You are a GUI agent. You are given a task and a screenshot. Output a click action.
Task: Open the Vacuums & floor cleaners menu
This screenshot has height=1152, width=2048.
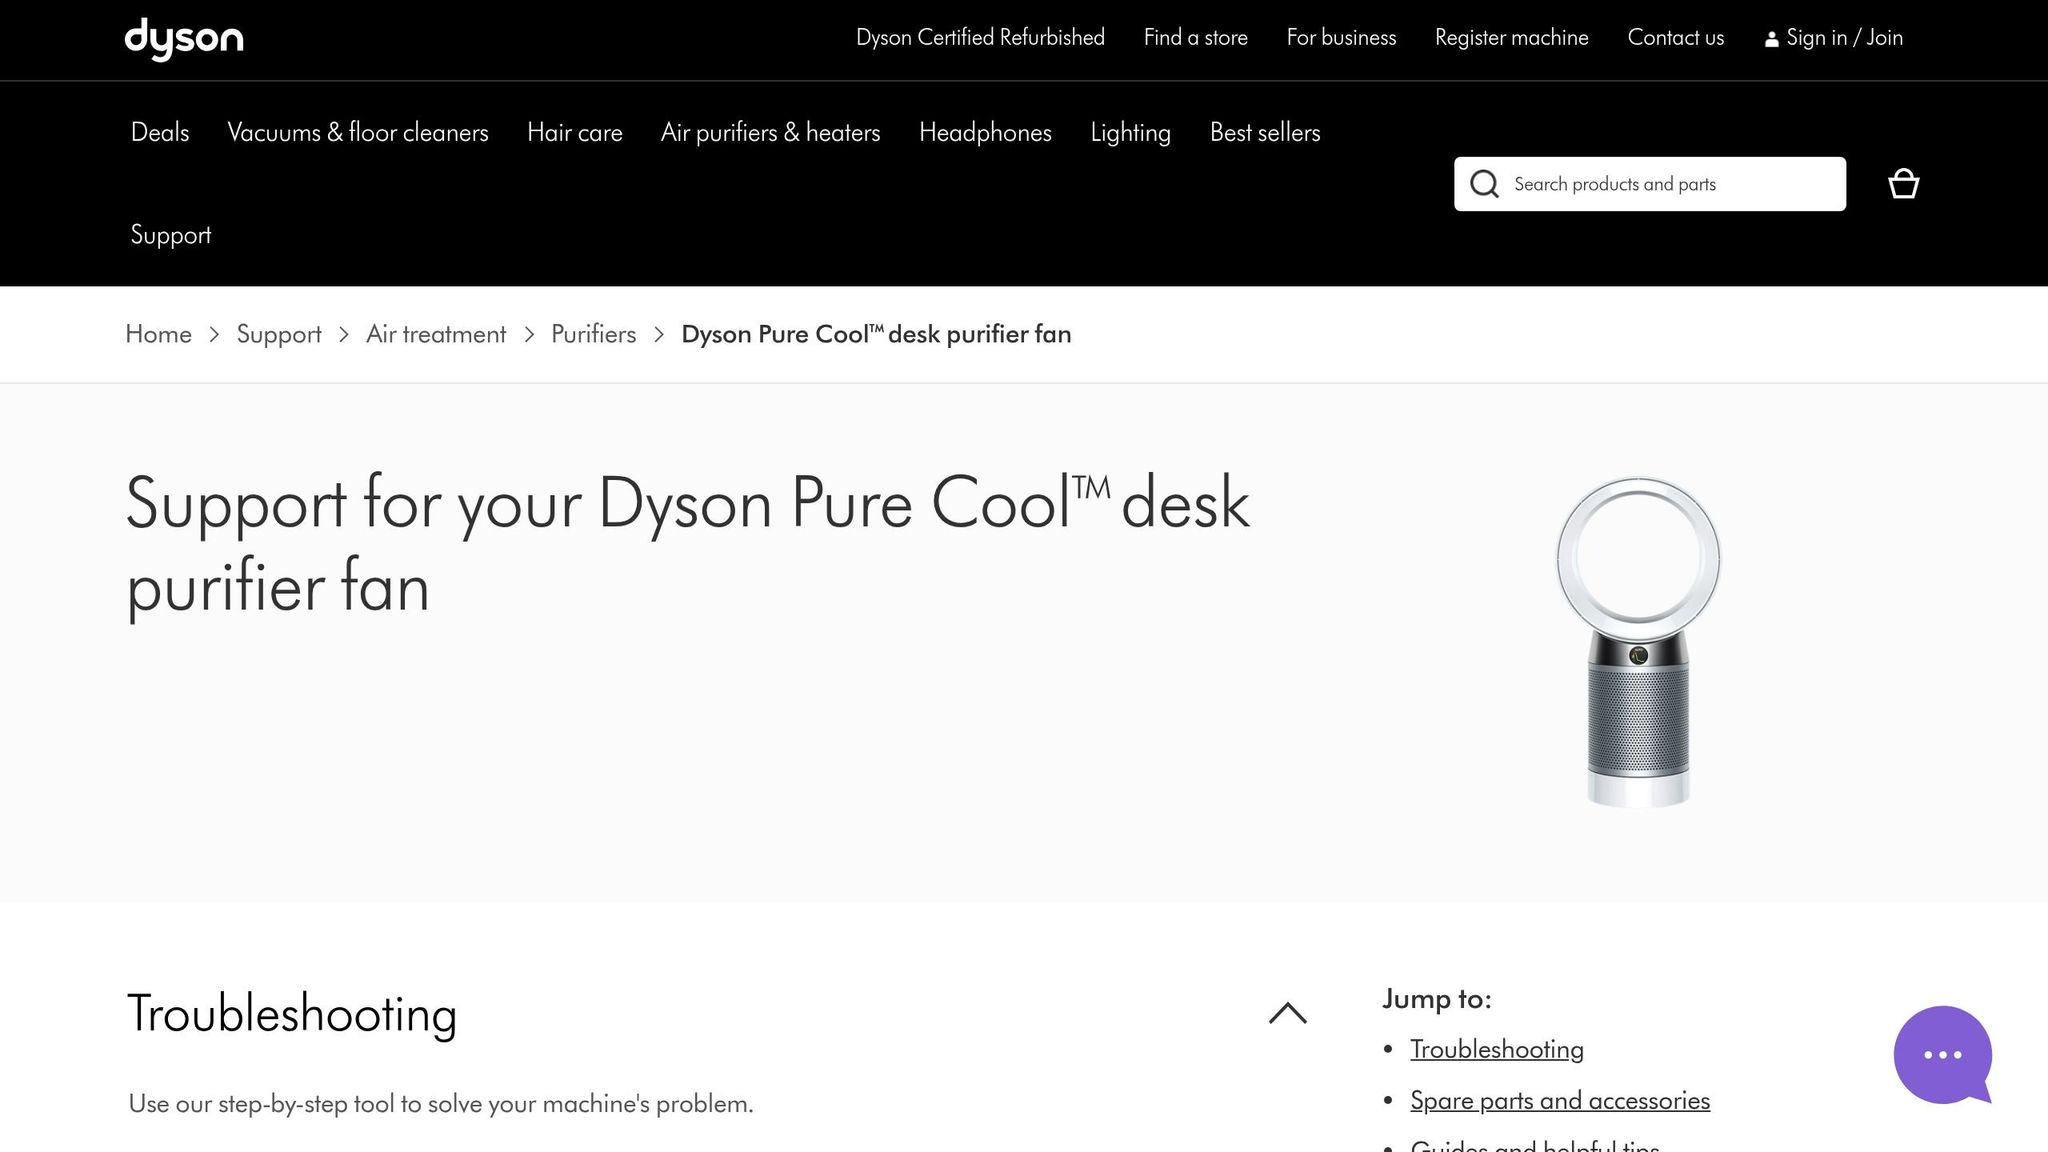tap(358, 132)
